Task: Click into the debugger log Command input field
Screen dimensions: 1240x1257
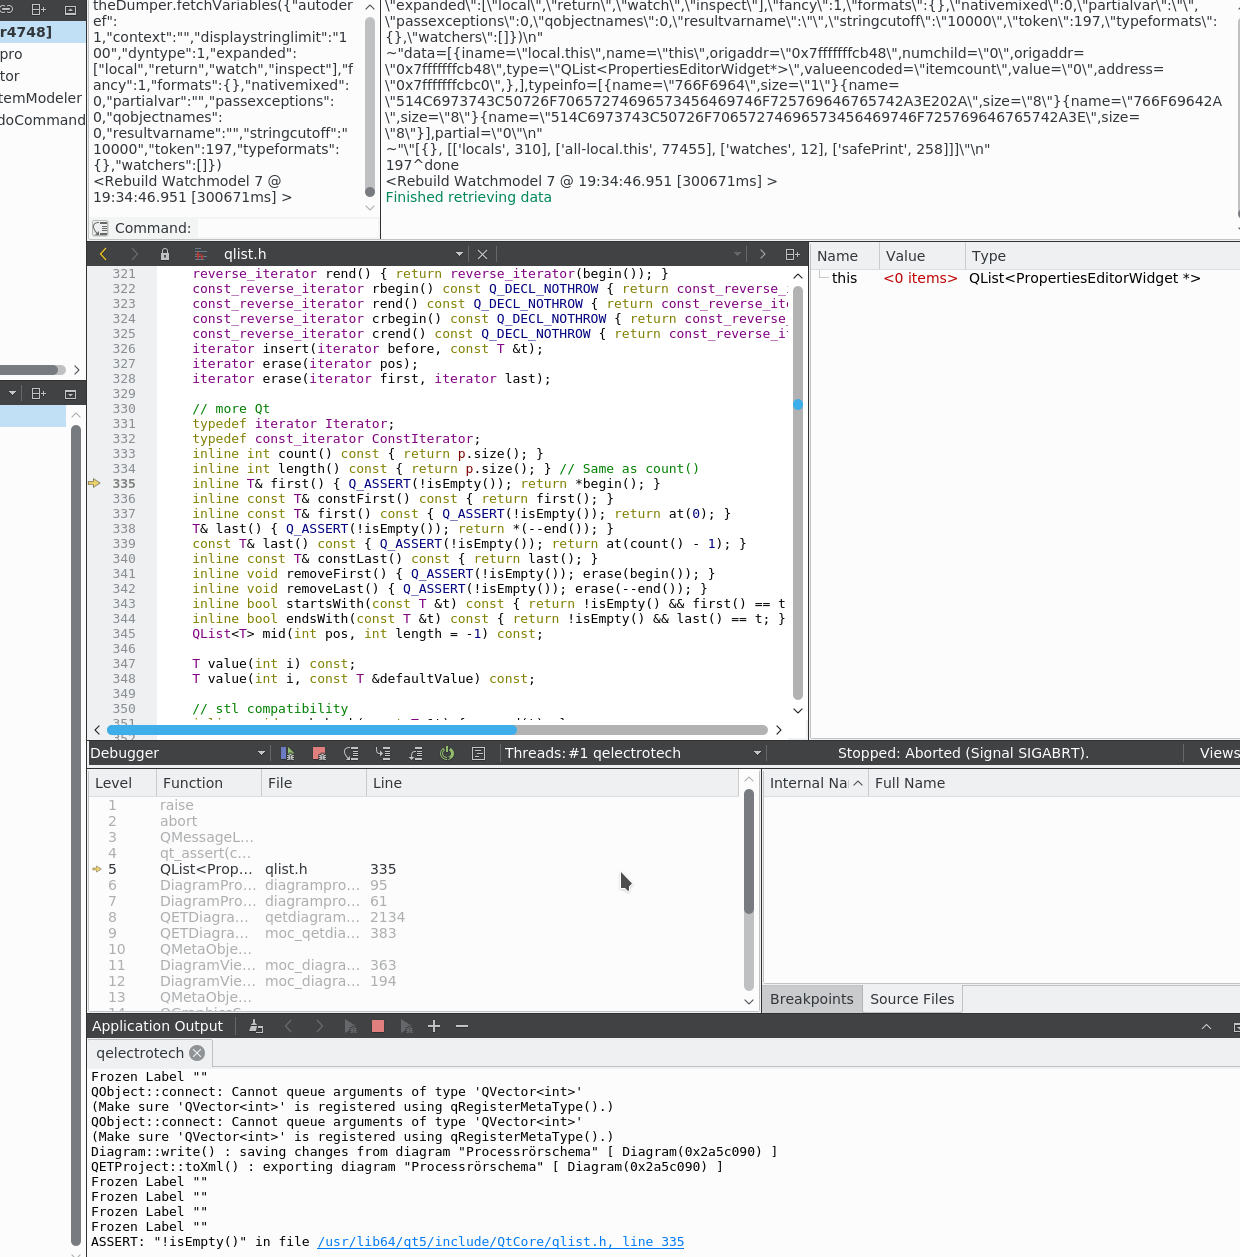Action: 287,228
